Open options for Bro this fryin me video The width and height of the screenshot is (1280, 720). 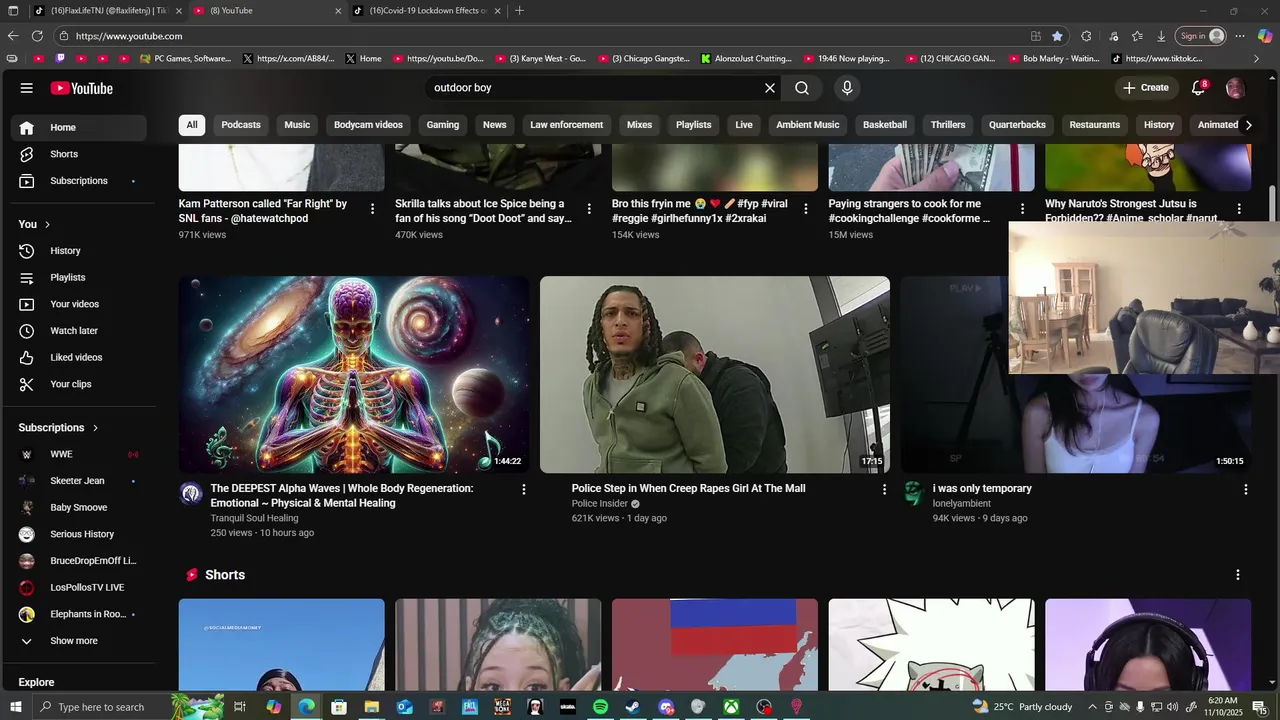point(806,209)
